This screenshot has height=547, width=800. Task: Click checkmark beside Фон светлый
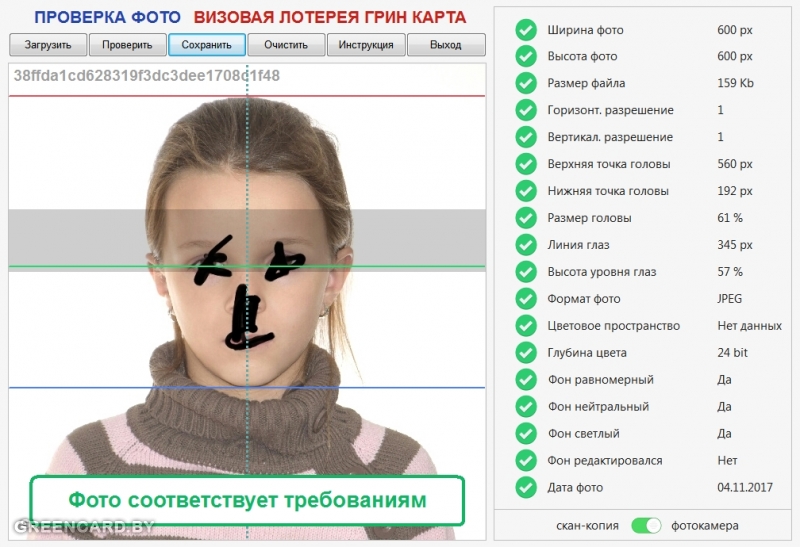[x=526, y=434]
